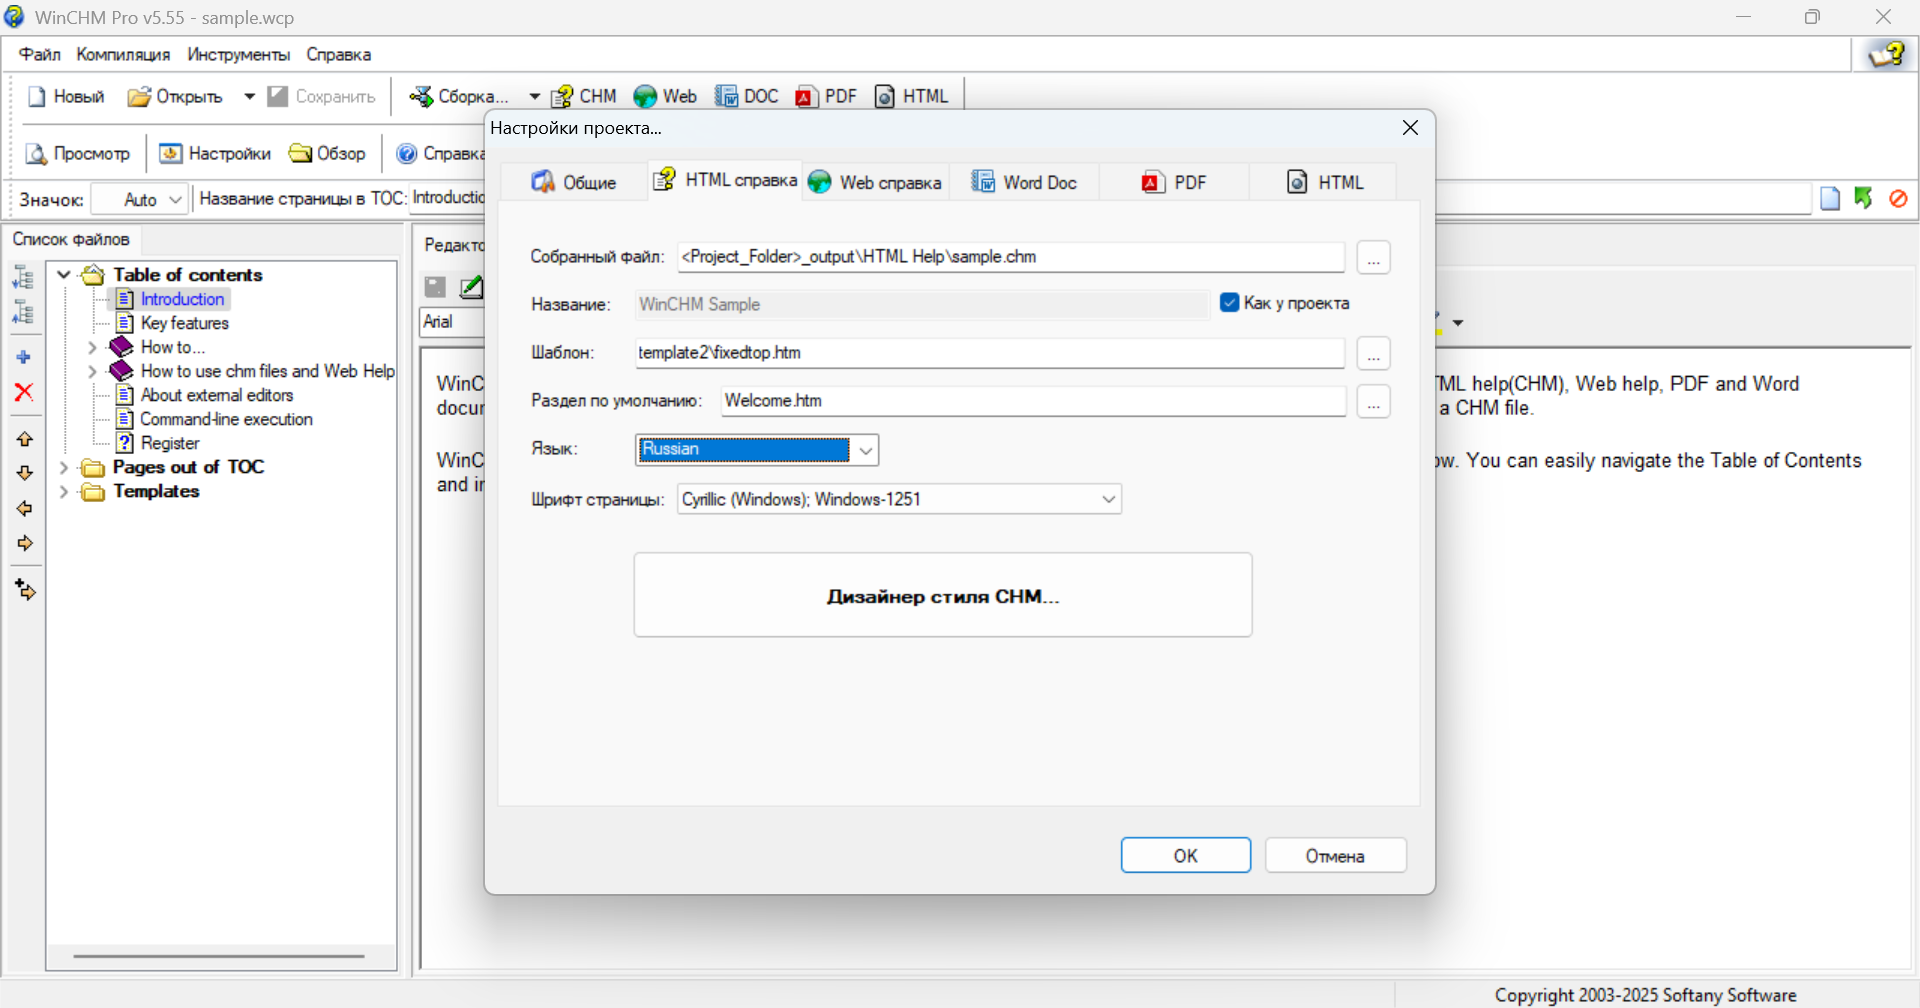Click the Обзор toolbar icon
Image resolution: width=1920 pixels, height=1008 pixels.
tap(300, 153)
